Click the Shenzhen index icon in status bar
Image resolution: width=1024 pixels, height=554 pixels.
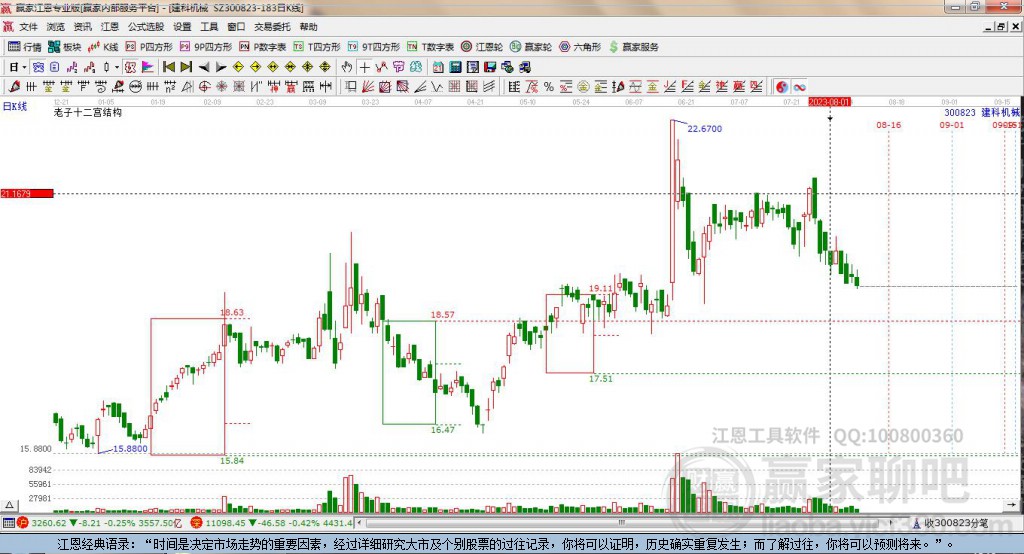tap(197, 523)
